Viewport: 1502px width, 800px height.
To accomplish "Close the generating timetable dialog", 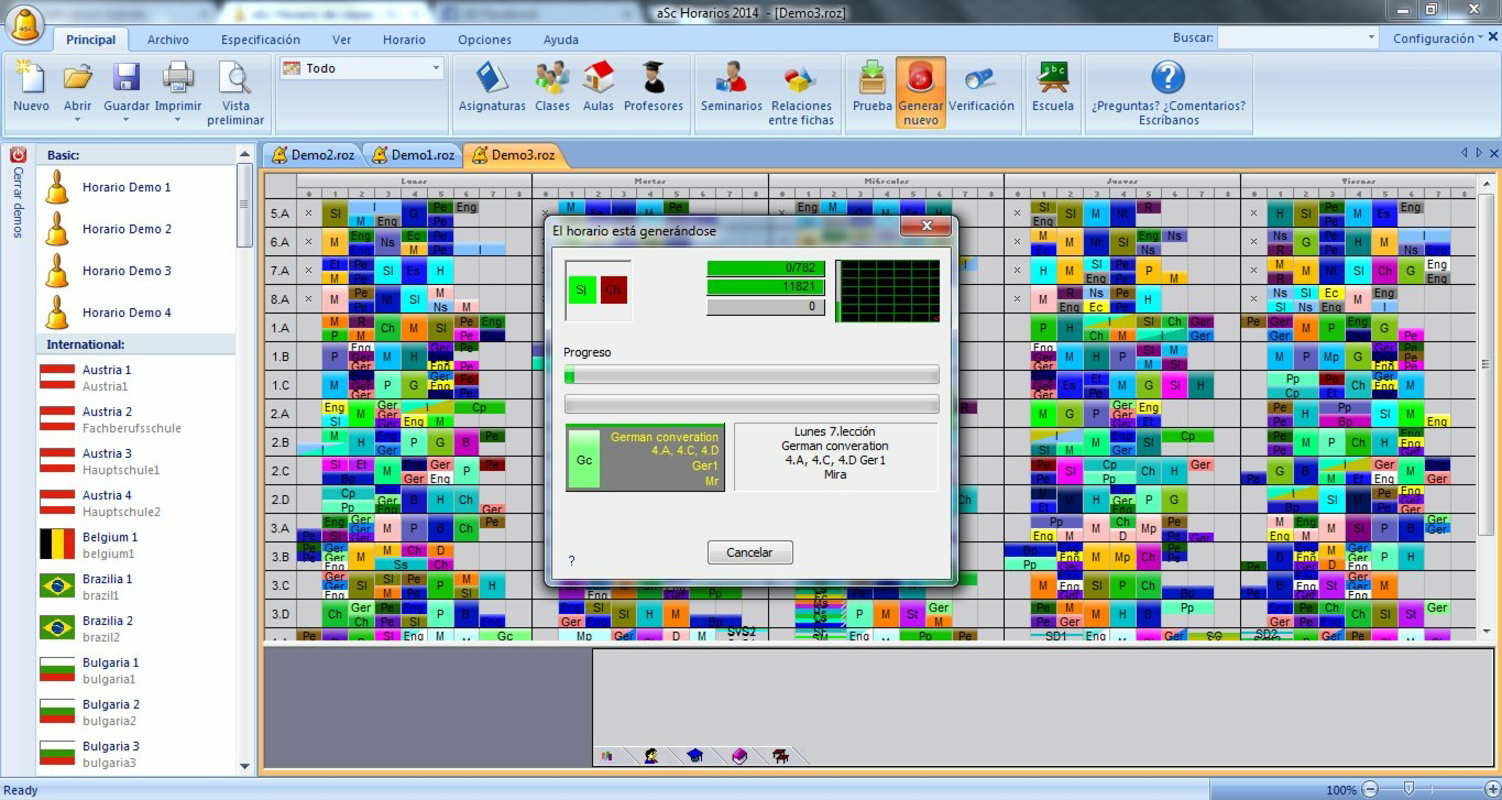I will point(926,226).
